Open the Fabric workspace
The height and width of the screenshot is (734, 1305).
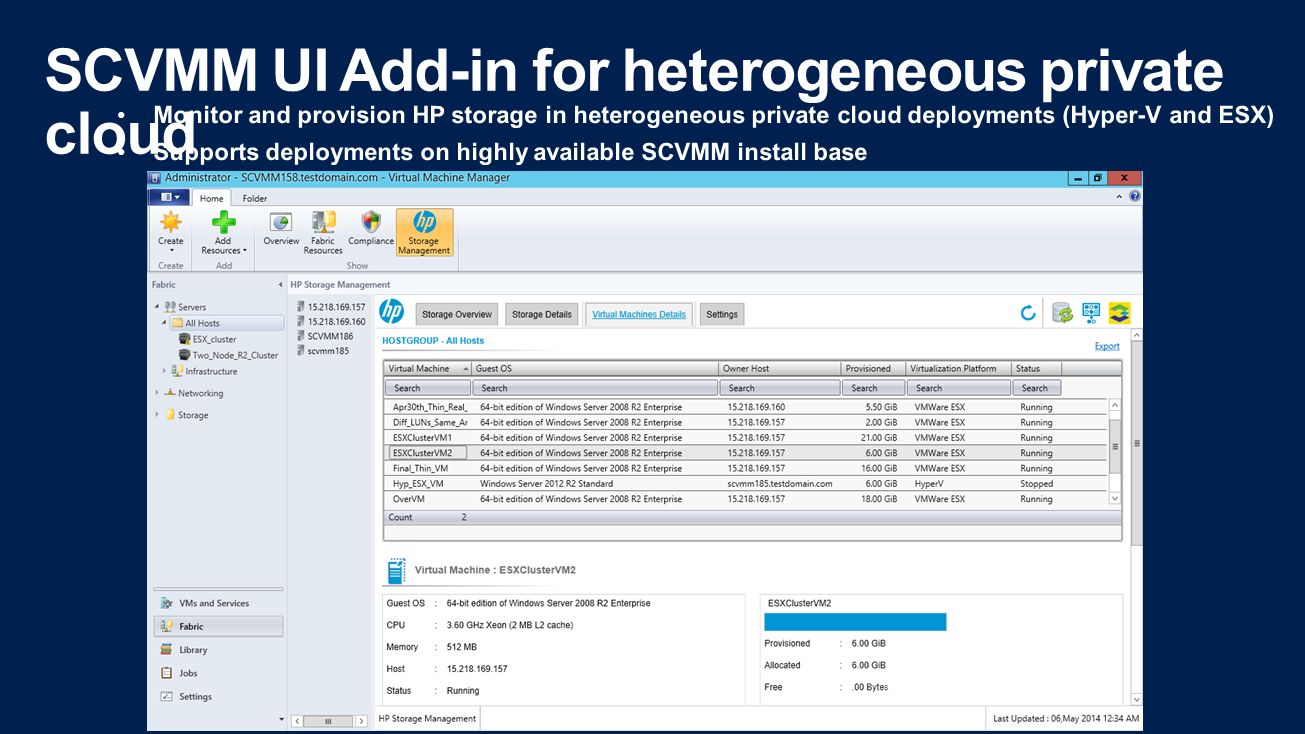tap(216, 626)
